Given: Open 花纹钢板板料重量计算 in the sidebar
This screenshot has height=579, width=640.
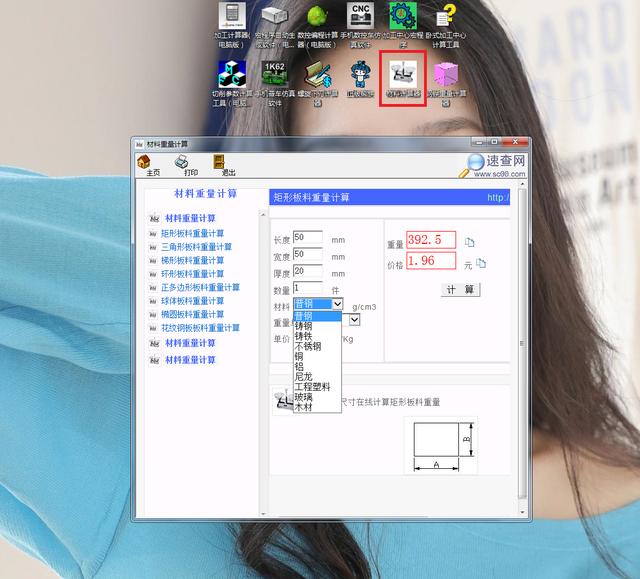Looking at the screenshot, I should (200, 328).
